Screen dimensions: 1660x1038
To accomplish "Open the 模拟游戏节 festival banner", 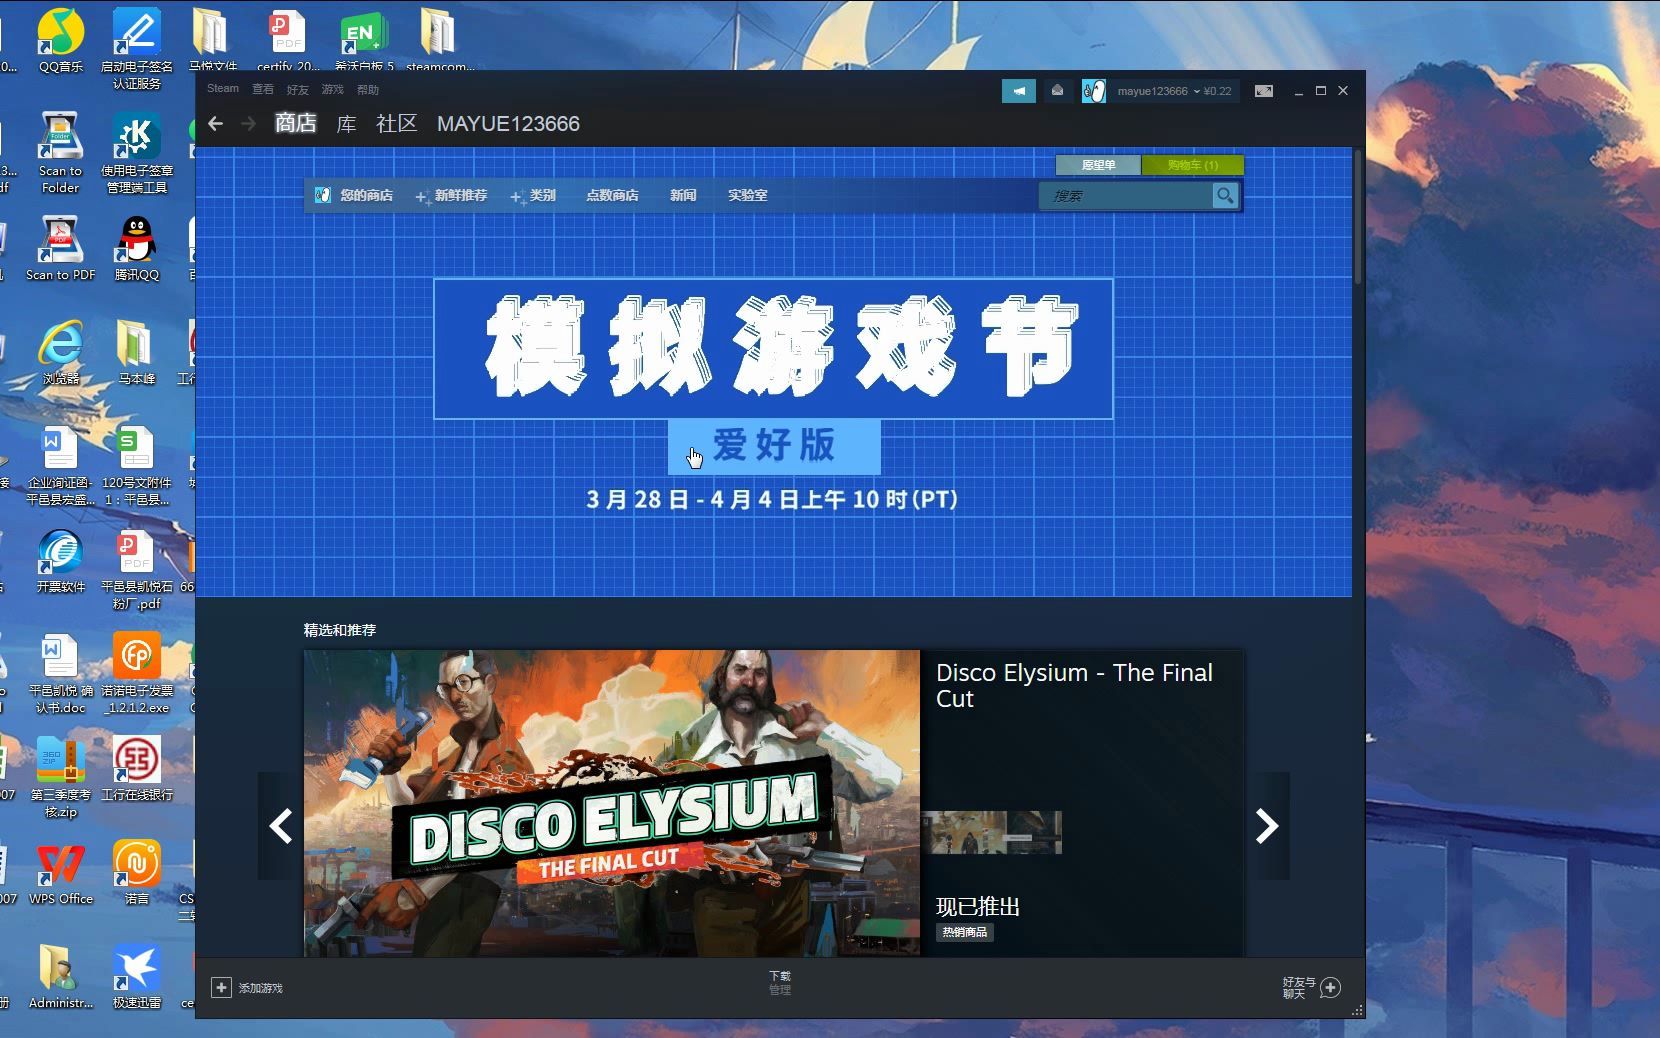I will pos(773,348).
